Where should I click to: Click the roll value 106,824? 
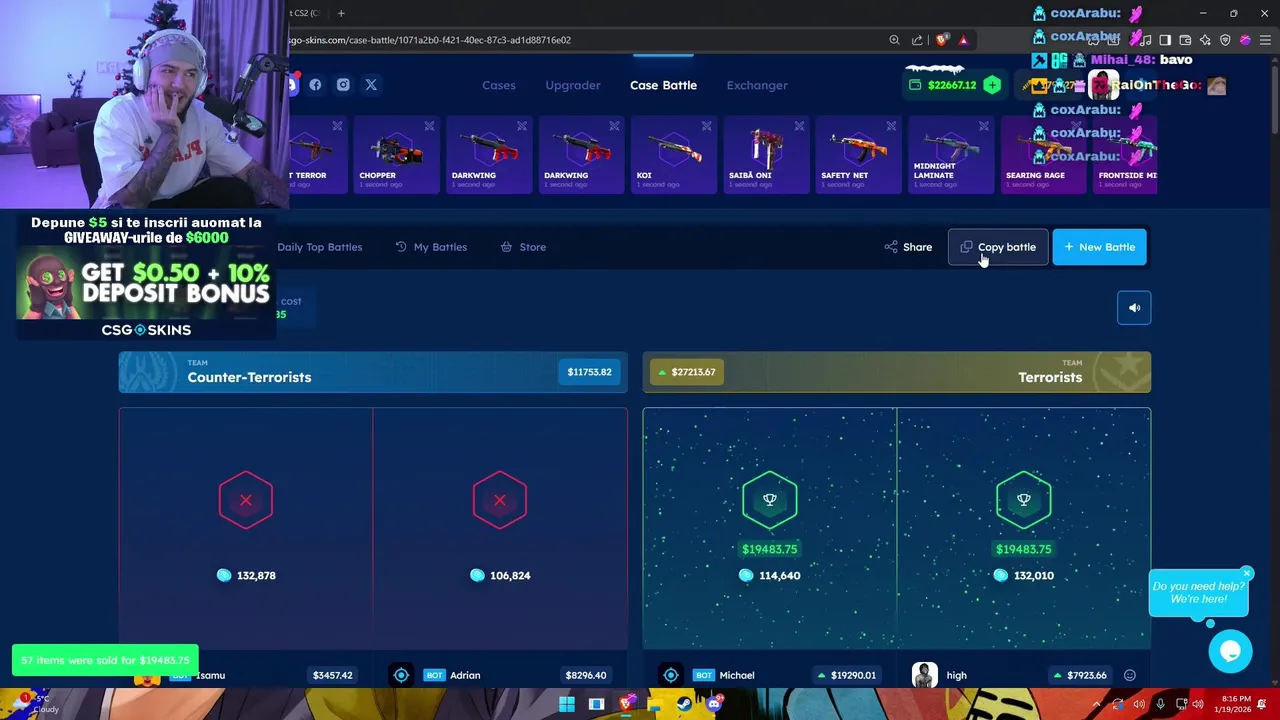pos(510,575)
